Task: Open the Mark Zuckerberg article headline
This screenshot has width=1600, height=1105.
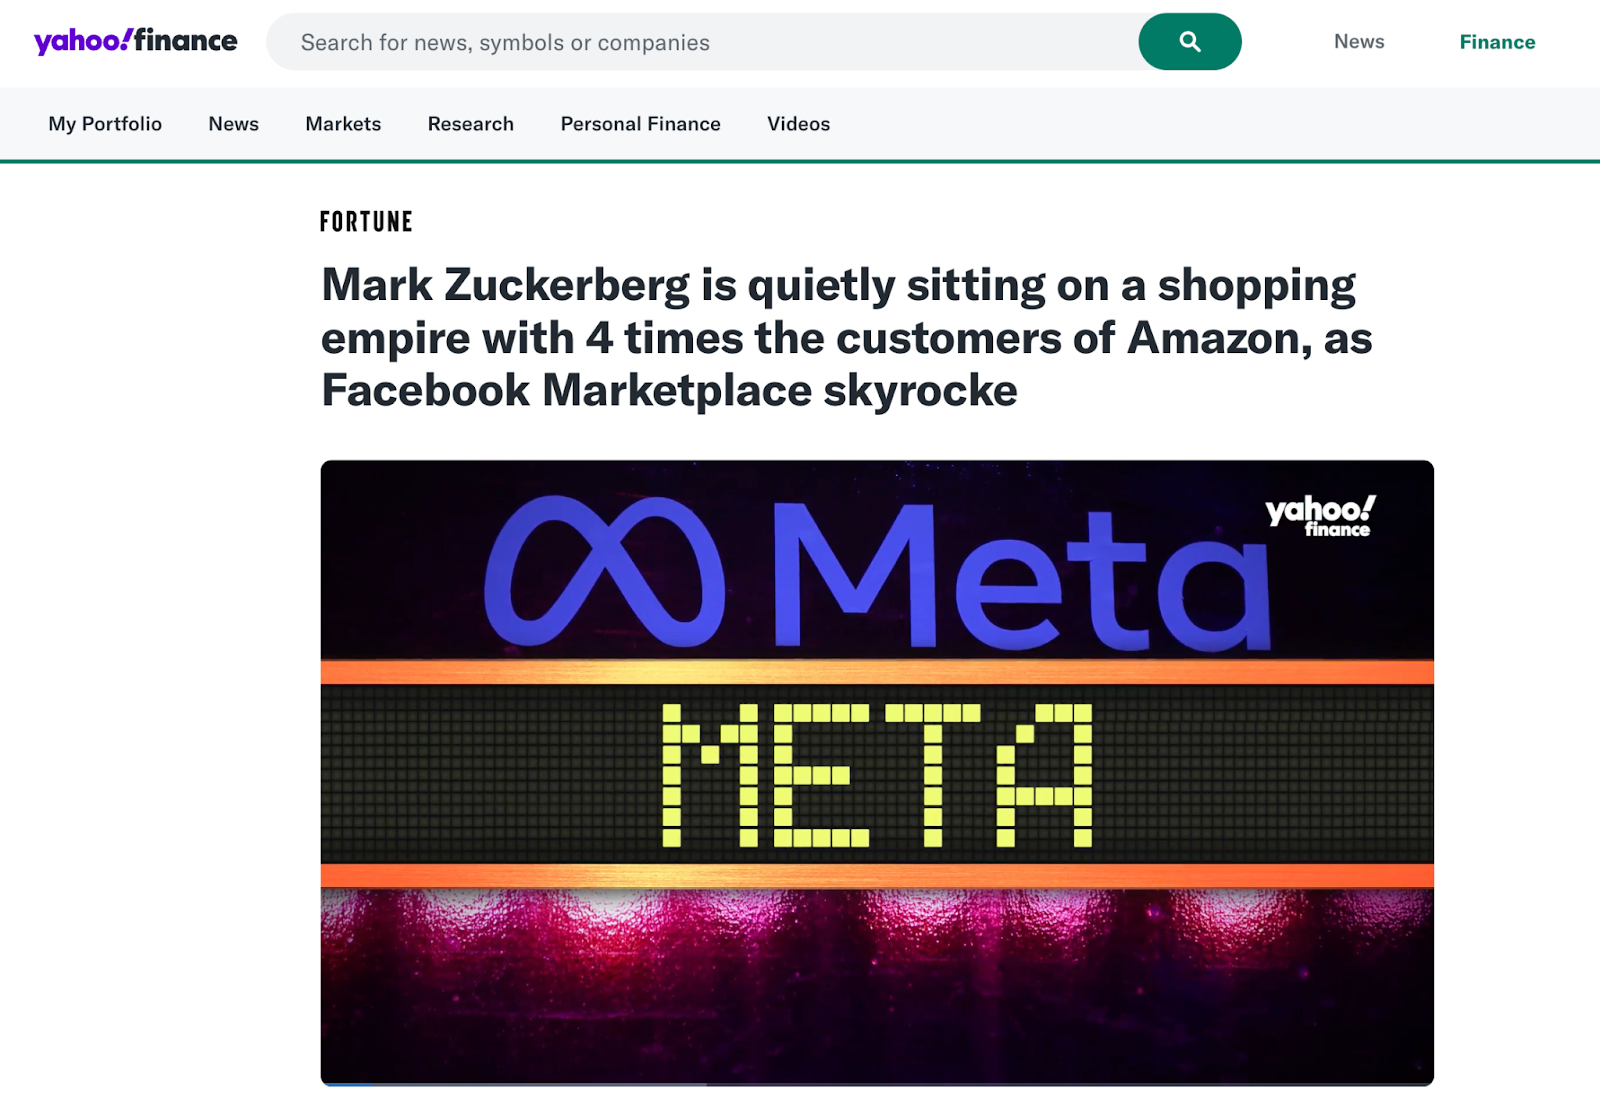Action: [x=846, y=337]
